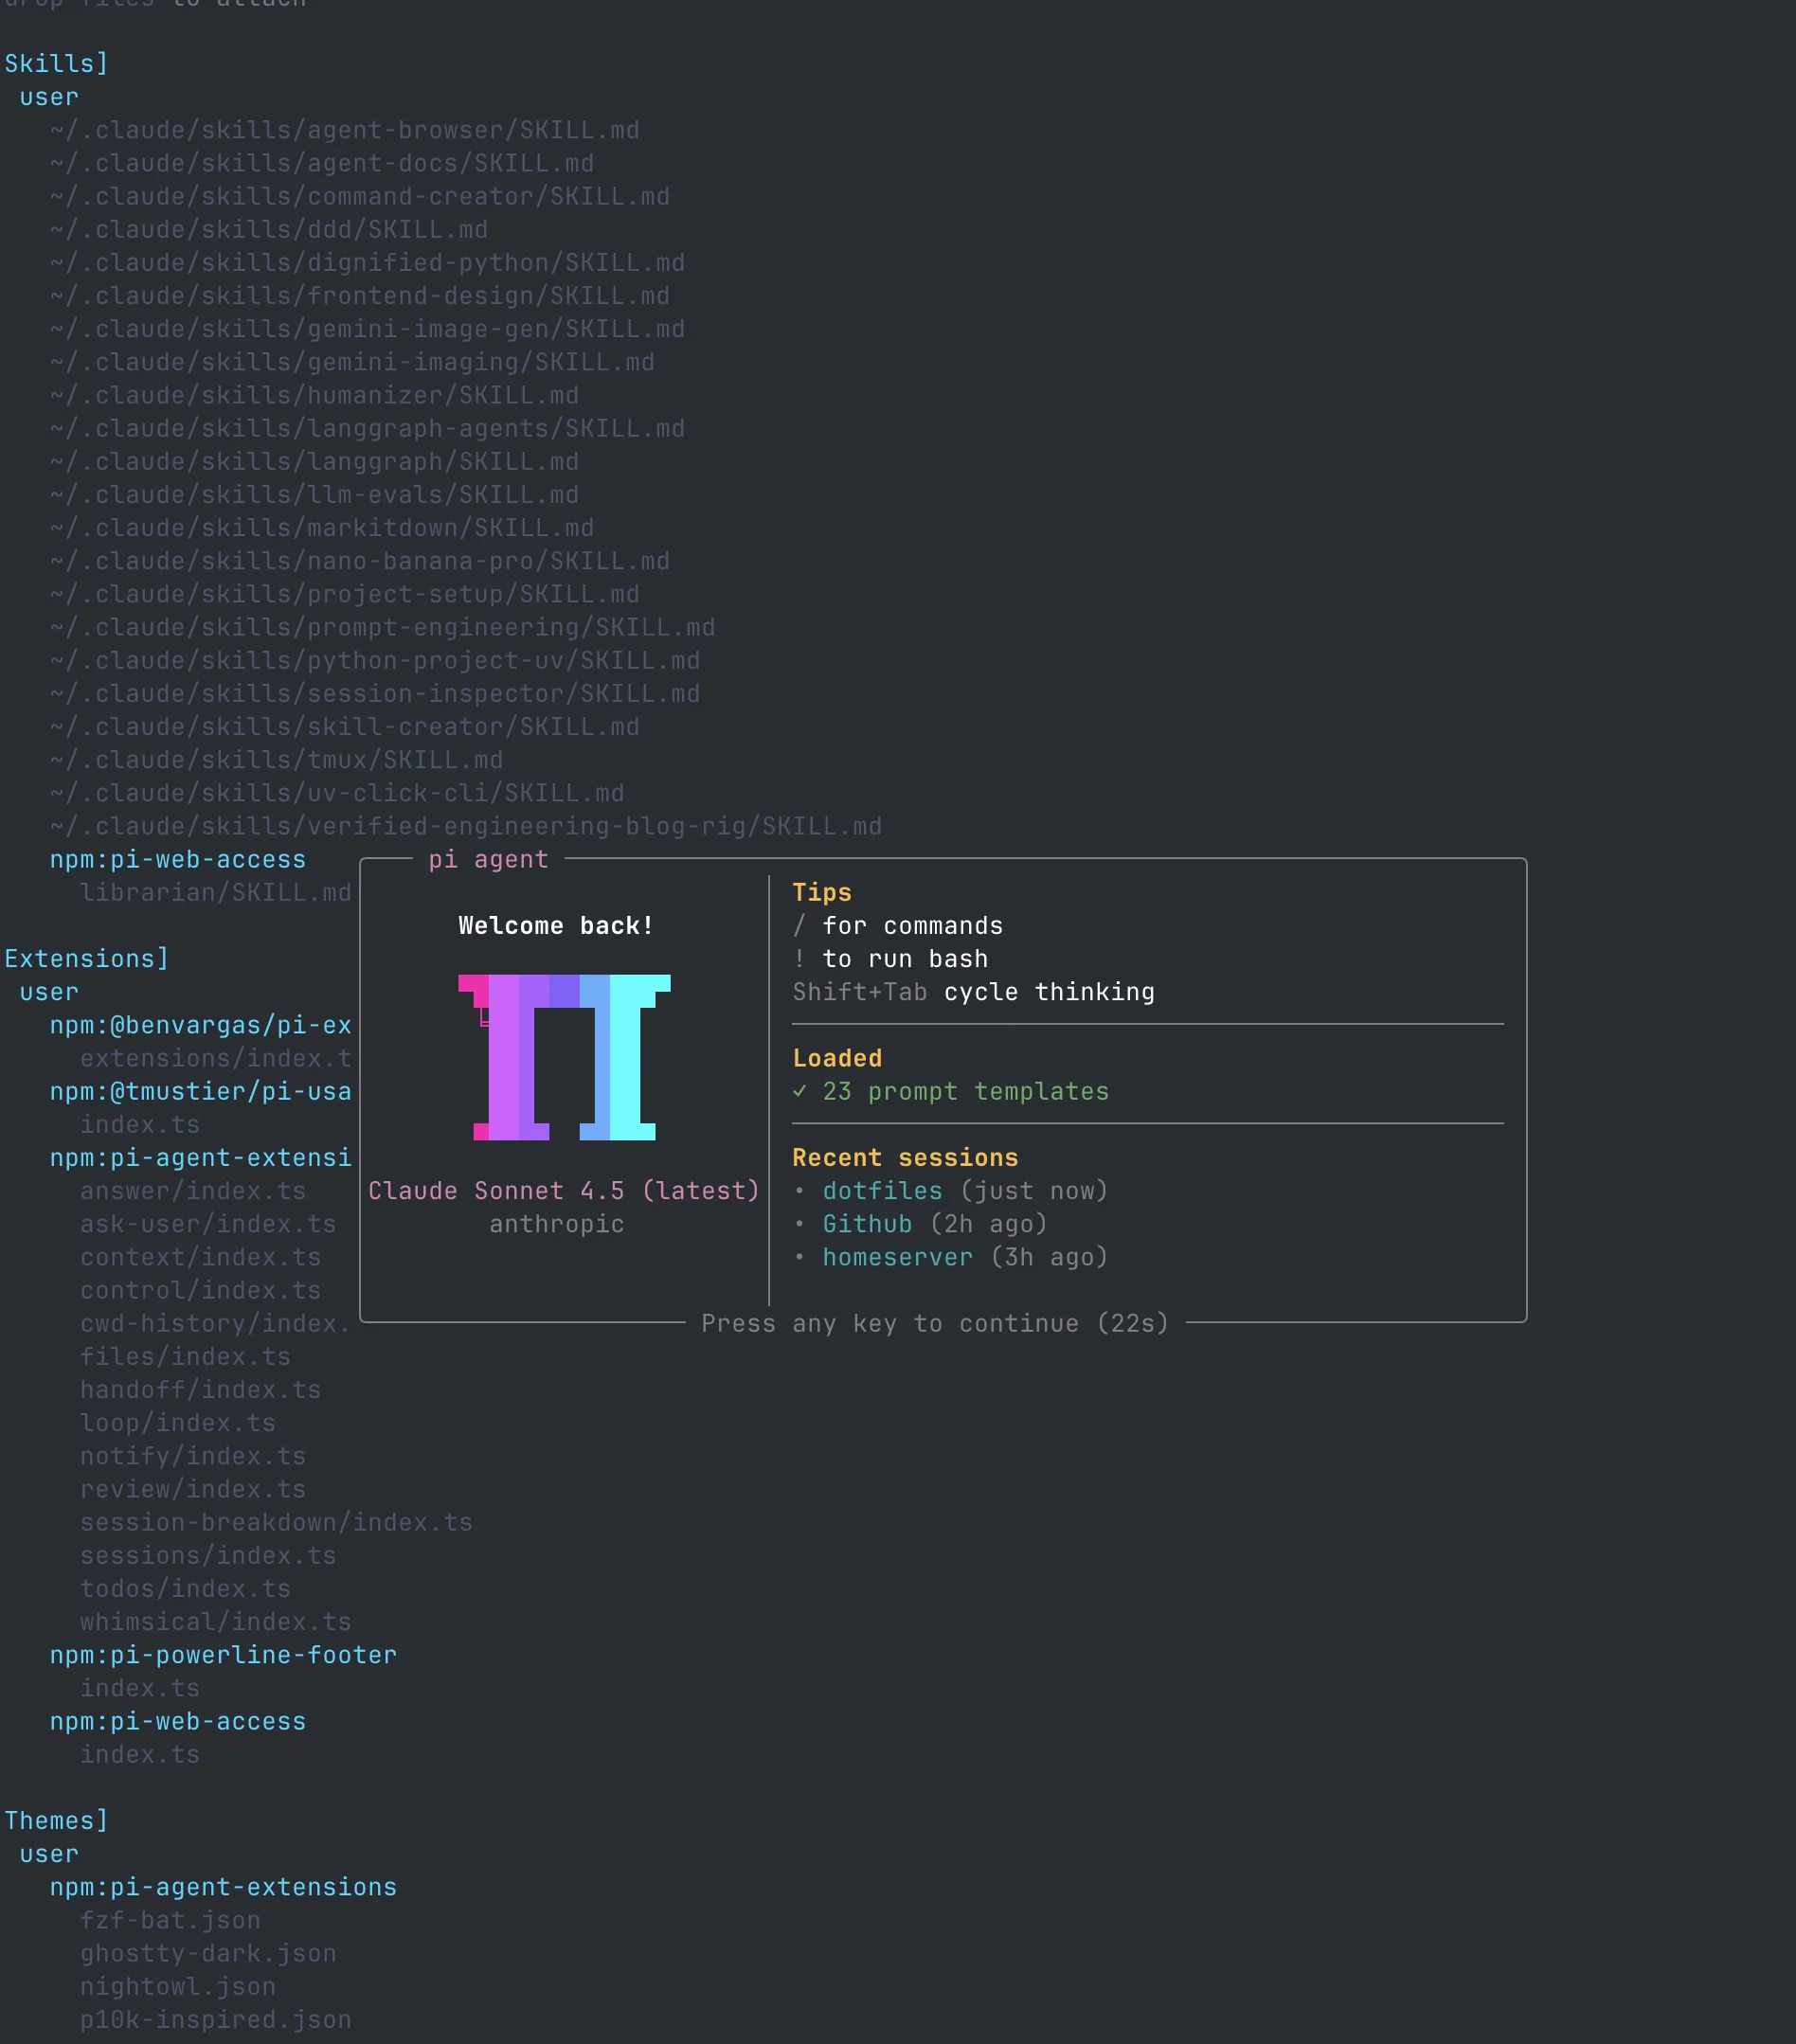1796x2044 pixels.
Task: Select the ghostty-dark.json theme file
Action: pyautogui.click(x=208, y=1952)
